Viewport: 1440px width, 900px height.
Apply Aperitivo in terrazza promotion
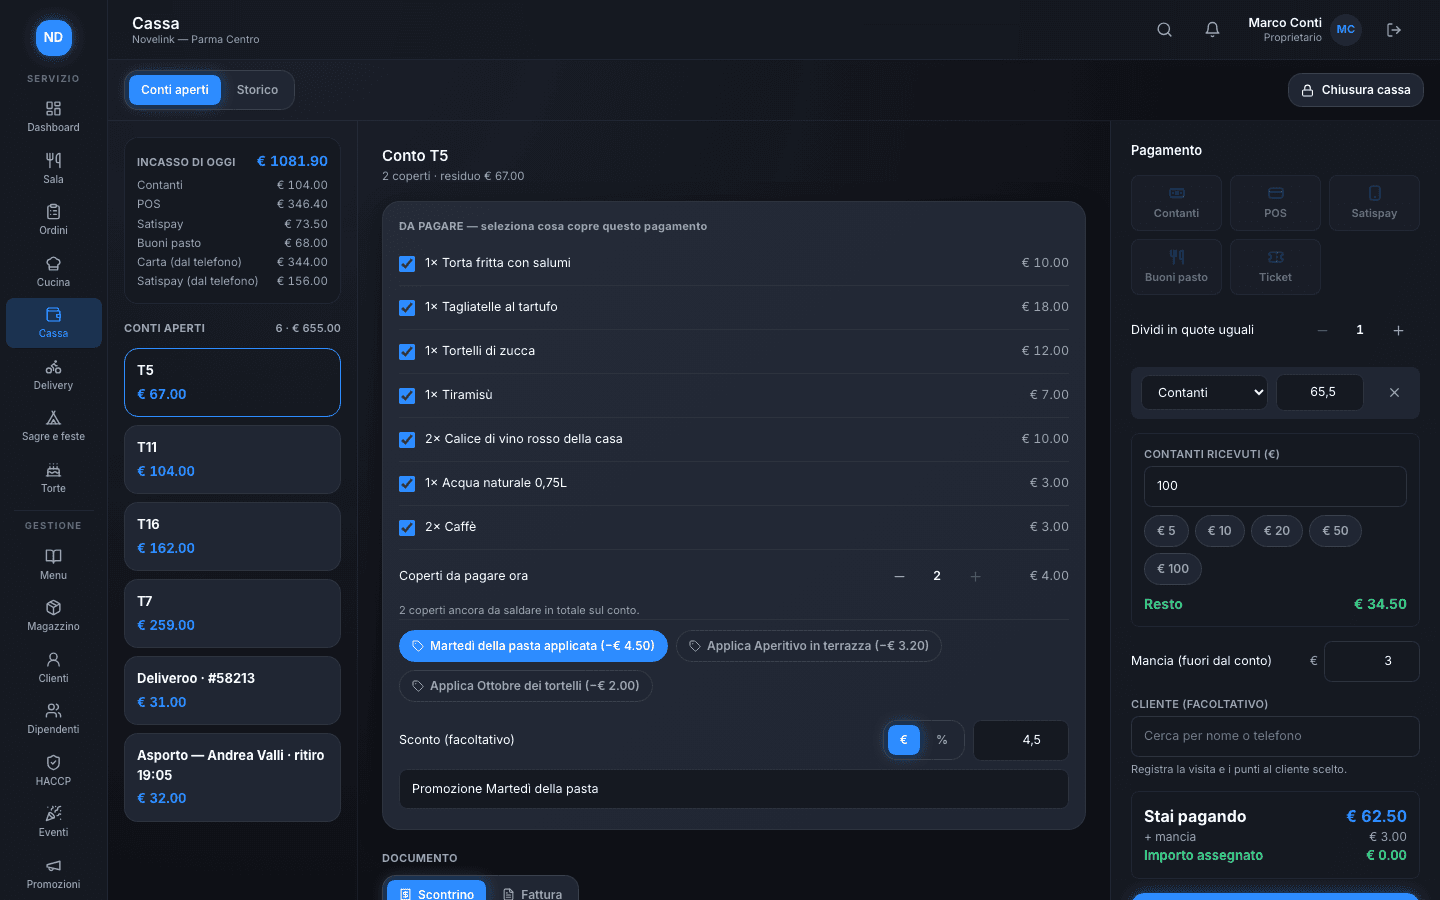click(x=809, y=646)
